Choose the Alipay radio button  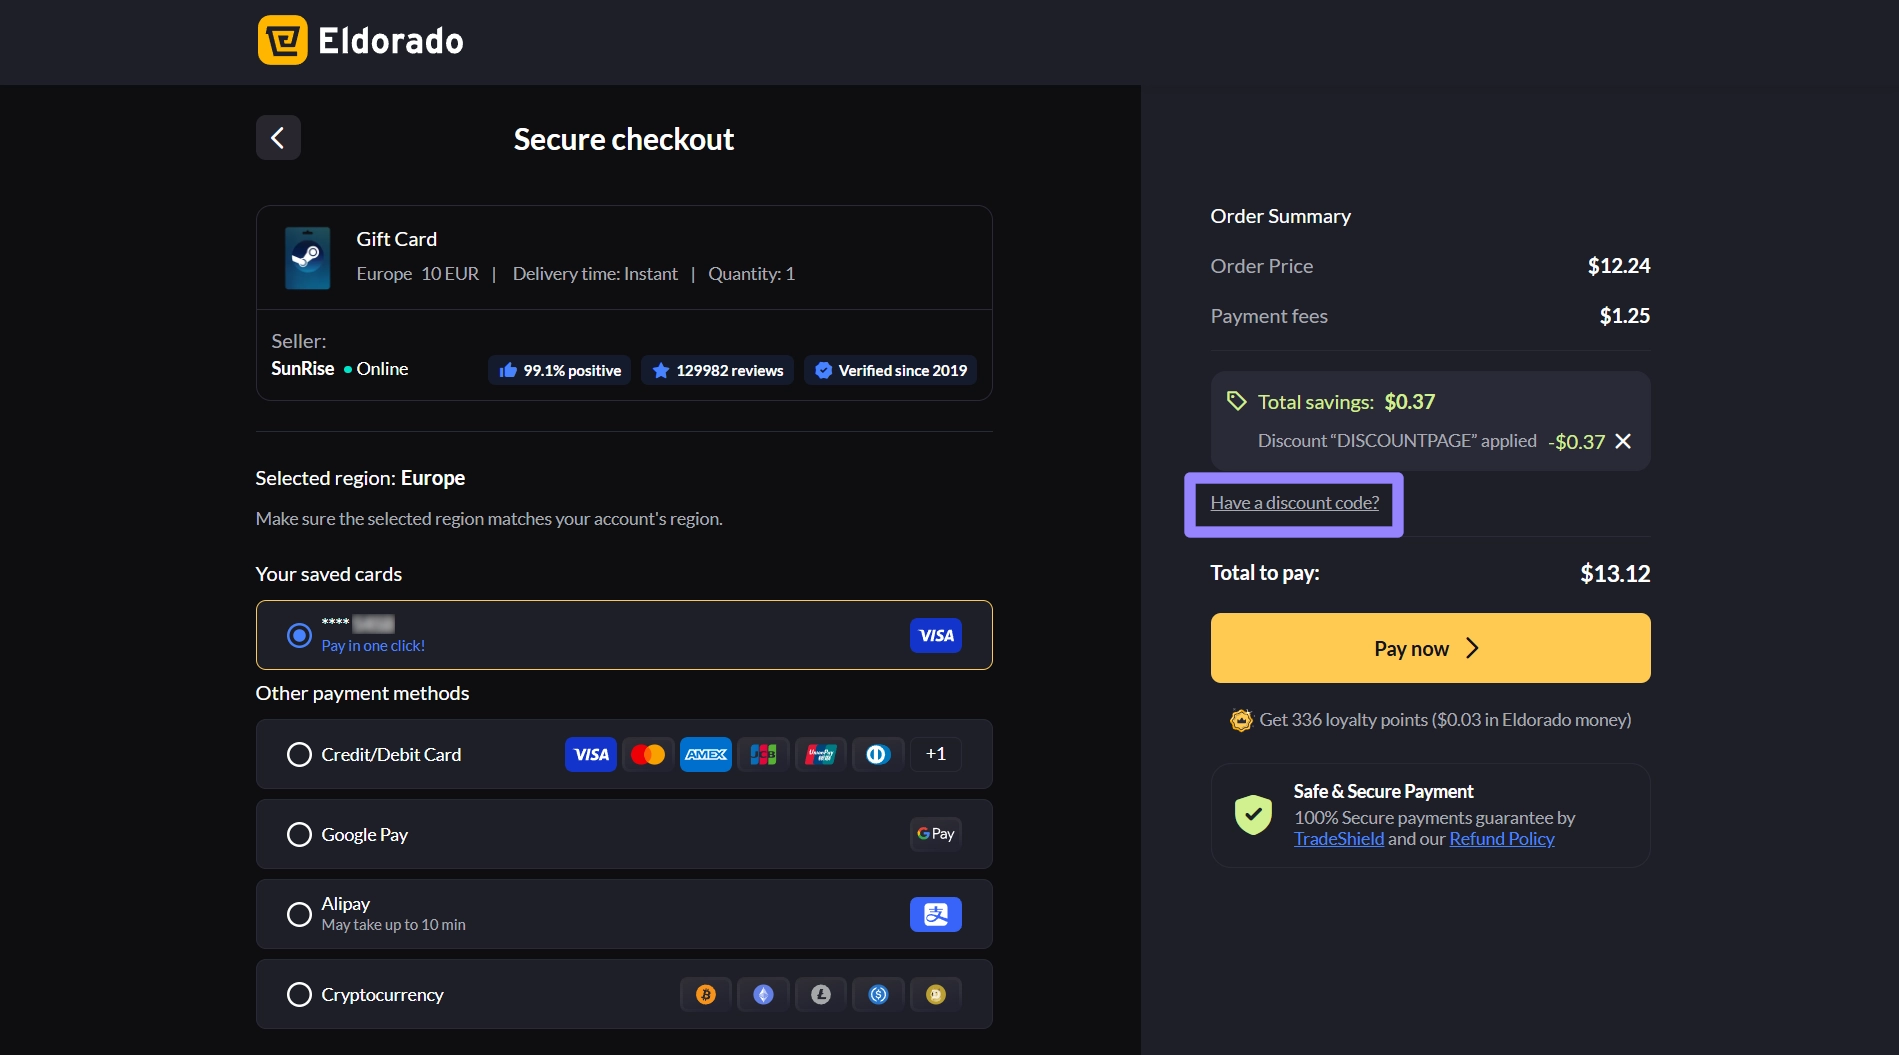(299, 914)
